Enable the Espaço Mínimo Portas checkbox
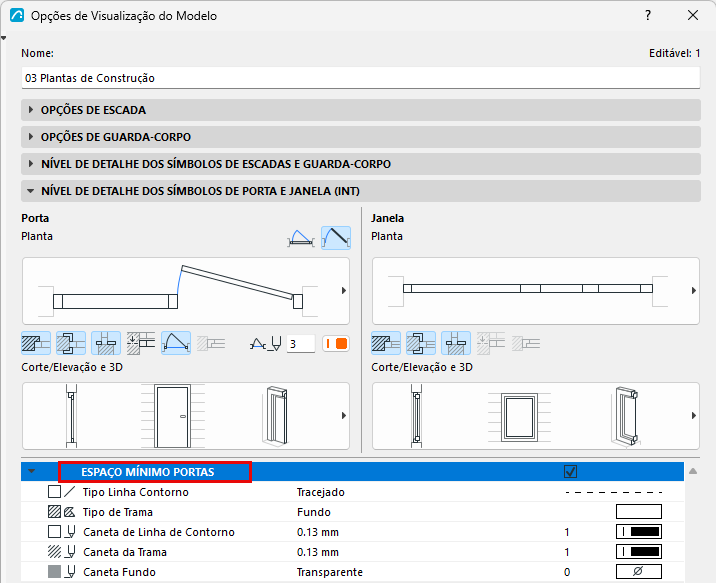The width and height of the screenshot is (716, 583). click(x=570, y=472)
